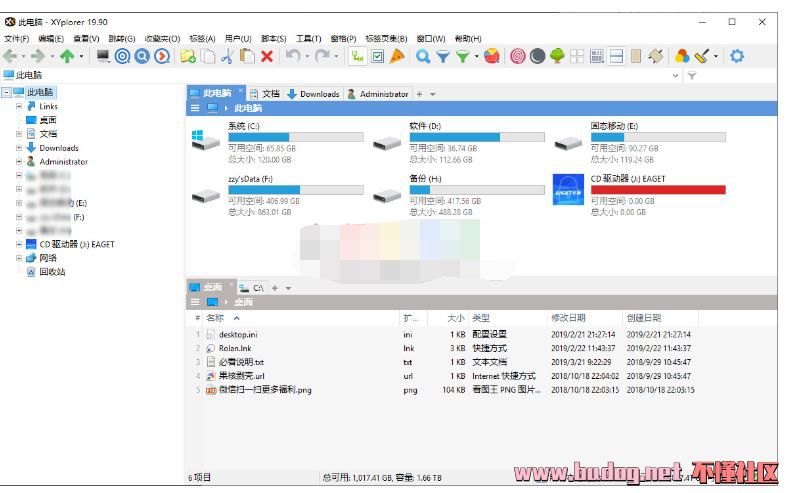
Task: Click the three colored circles icon
Action: click(682, 56)
